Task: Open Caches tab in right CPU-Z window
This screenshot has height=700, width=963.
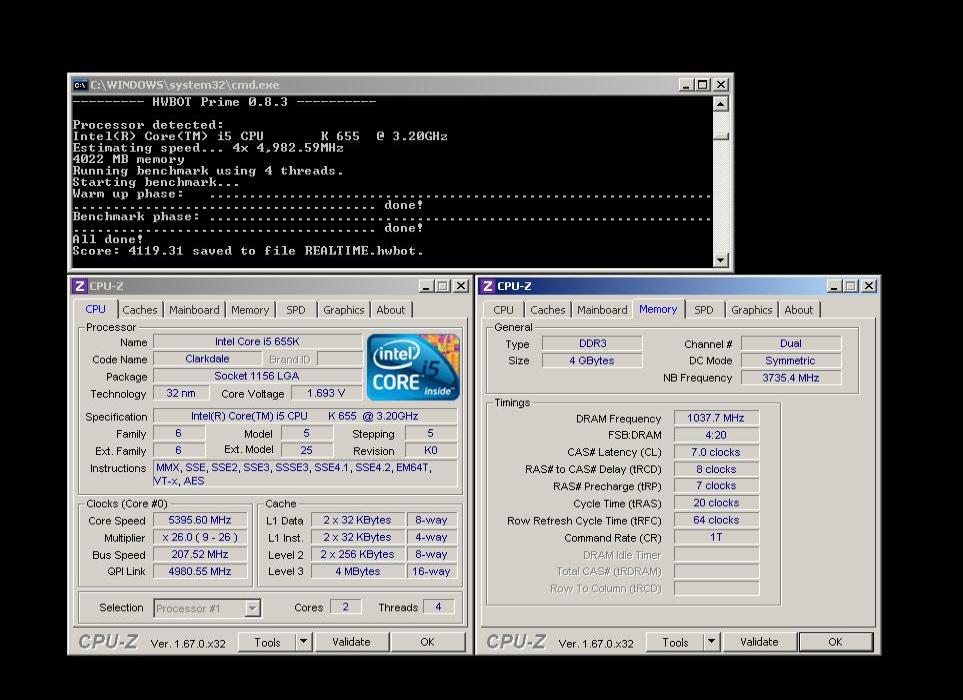Action: point(547,310)
